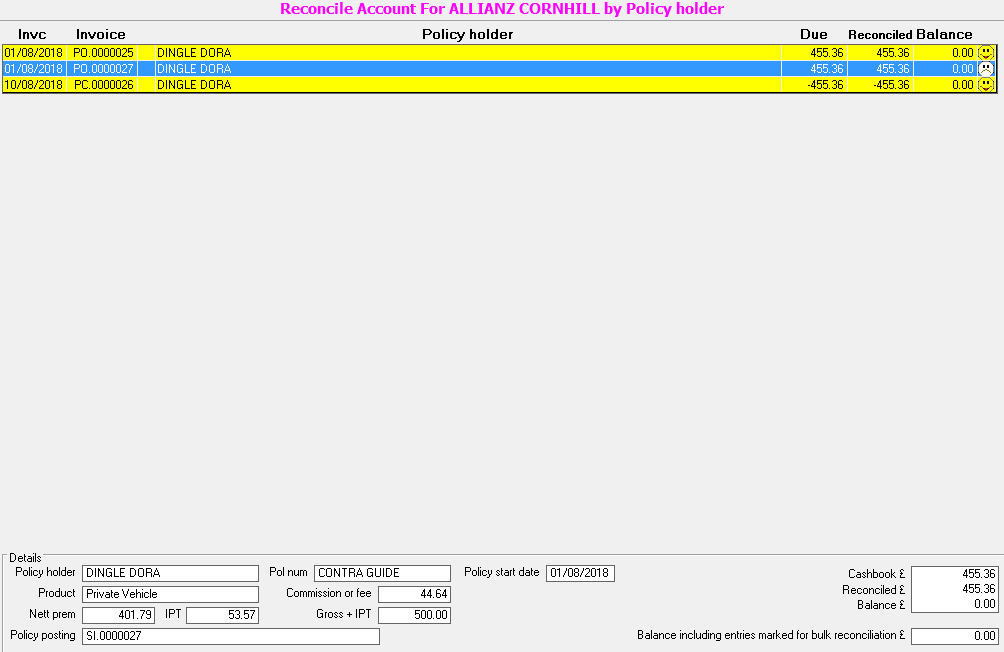This screenshot has width=1004, height=652.
Task: Click the Invoice column header
Action: [x=101, y=35]
